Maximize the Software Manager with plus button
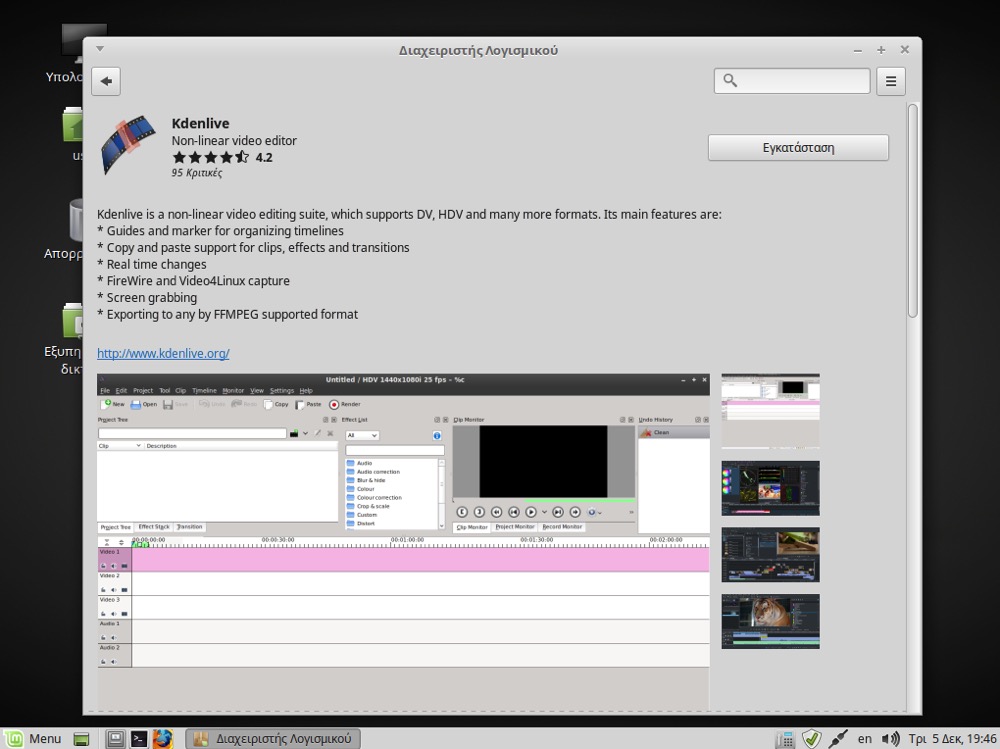The height and width of the screenshot is (749, 1000). [x=881, y=50]
